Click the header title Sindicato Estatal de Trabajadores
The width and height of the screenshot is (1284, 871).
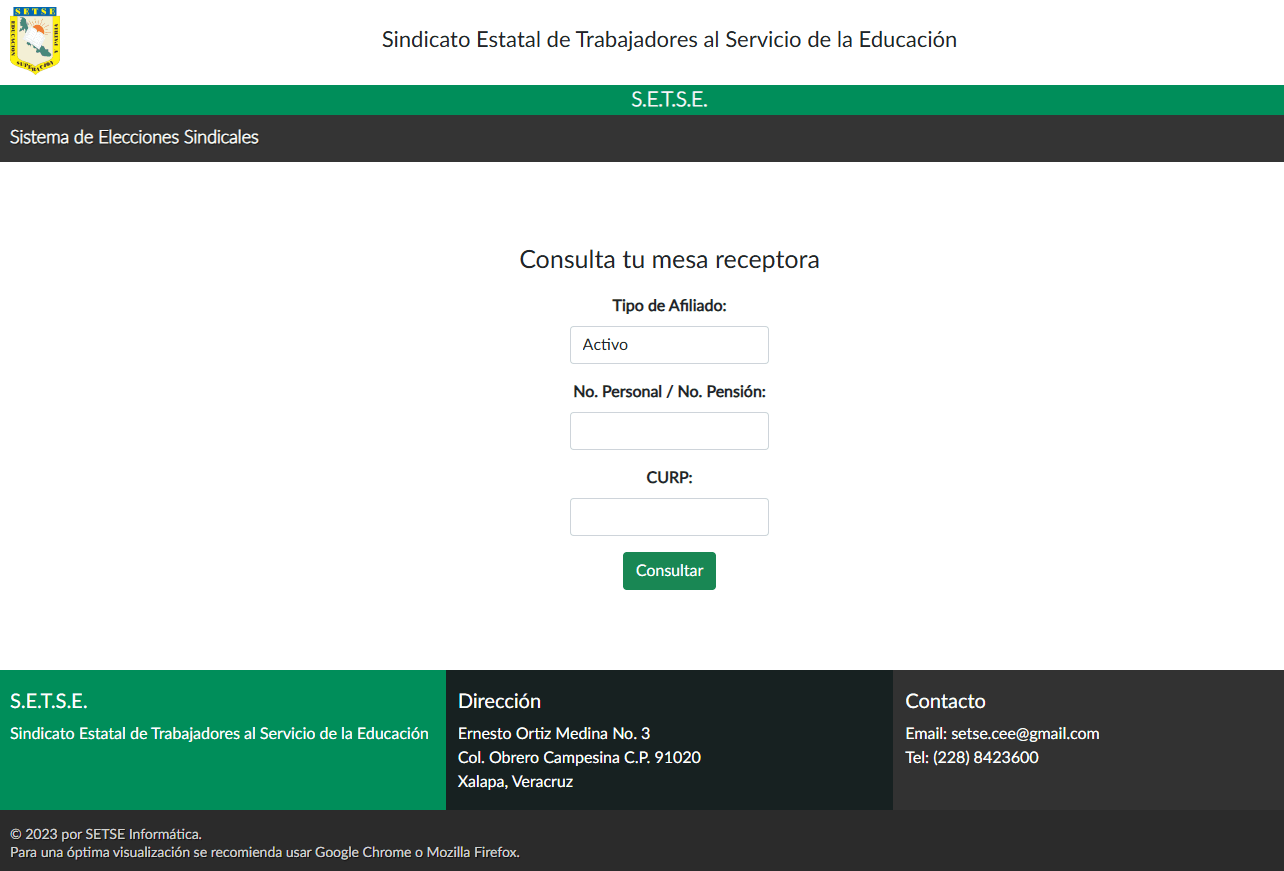pos(669,40)
